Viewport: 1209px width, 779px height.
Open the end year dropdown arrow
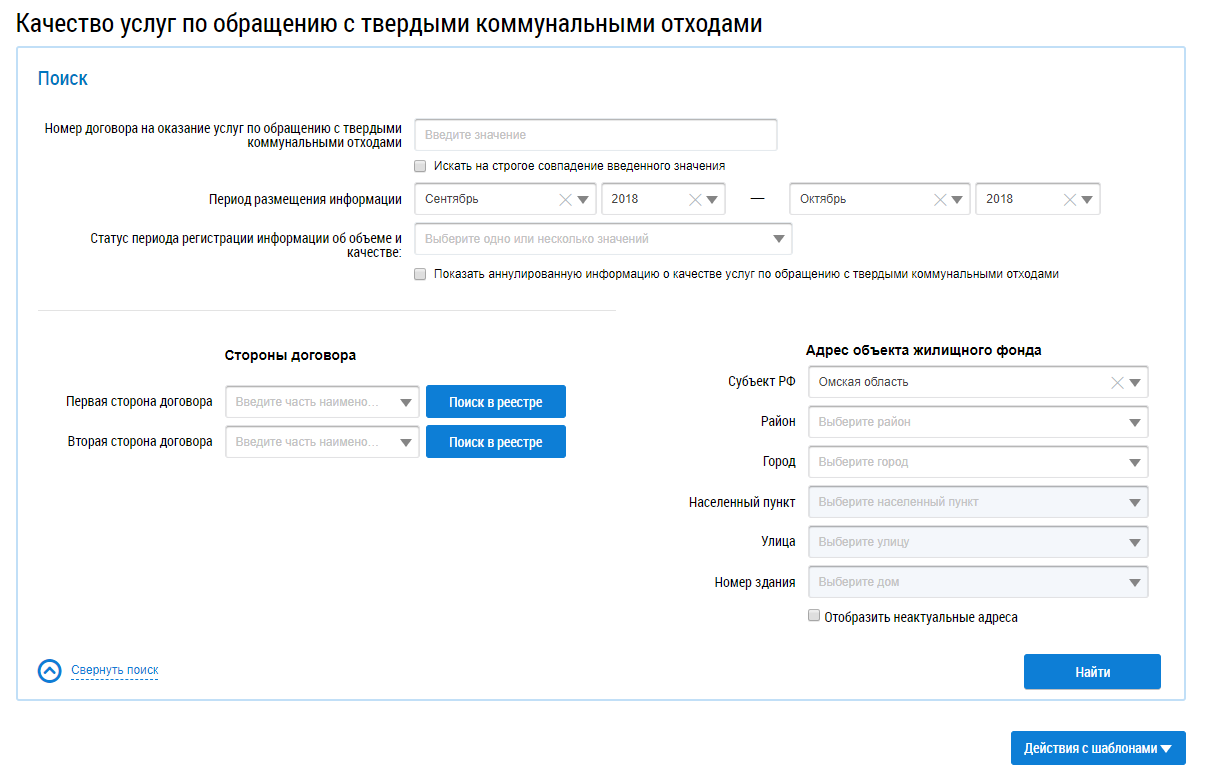[x=1088, y=199]
